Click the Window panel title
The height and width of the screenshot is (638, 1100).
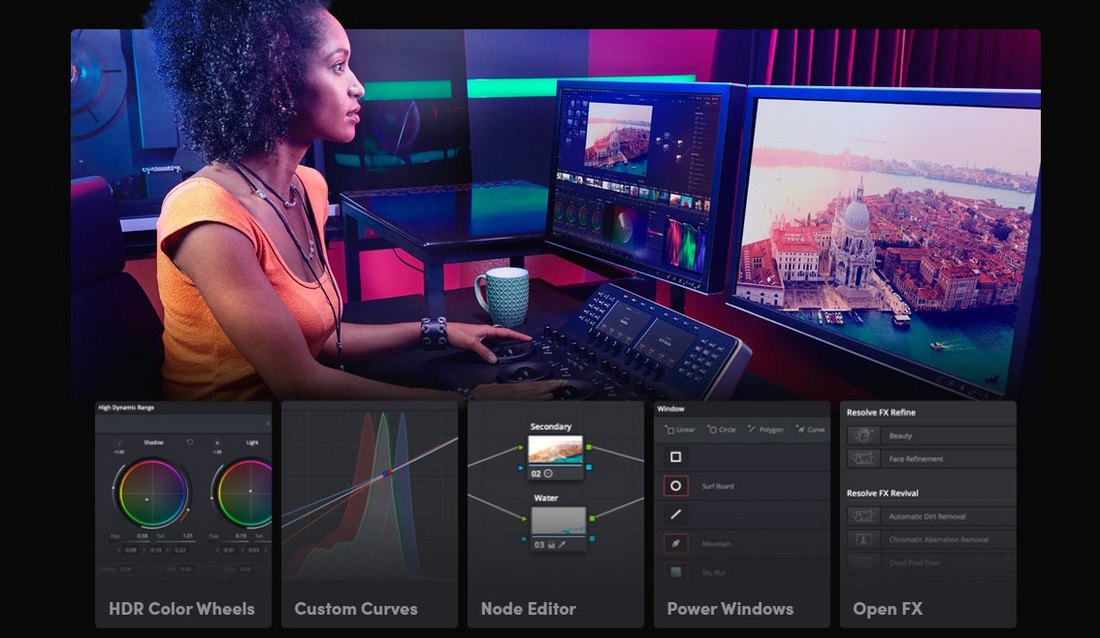671,408
